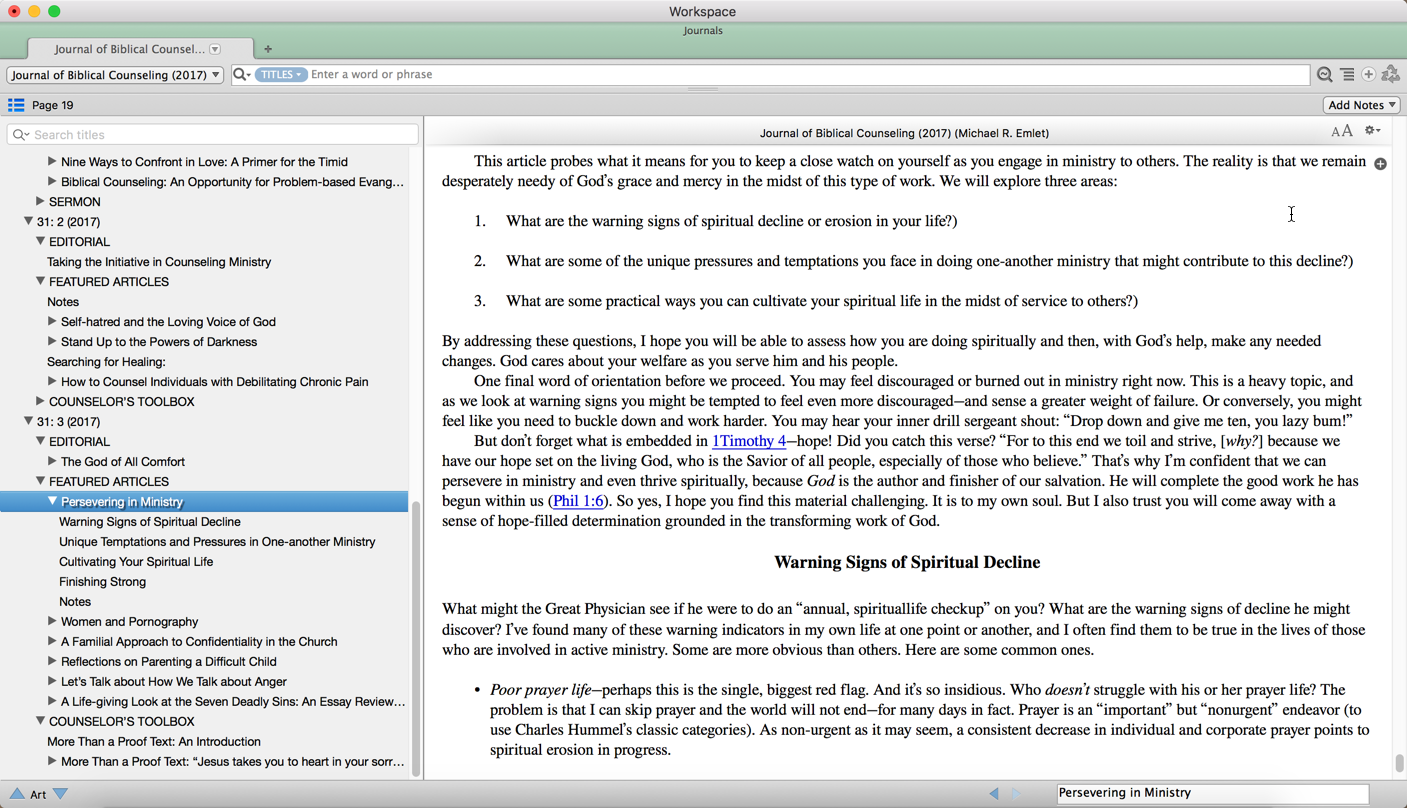
Task: Expand SERMON section
Action: point(40,202)
